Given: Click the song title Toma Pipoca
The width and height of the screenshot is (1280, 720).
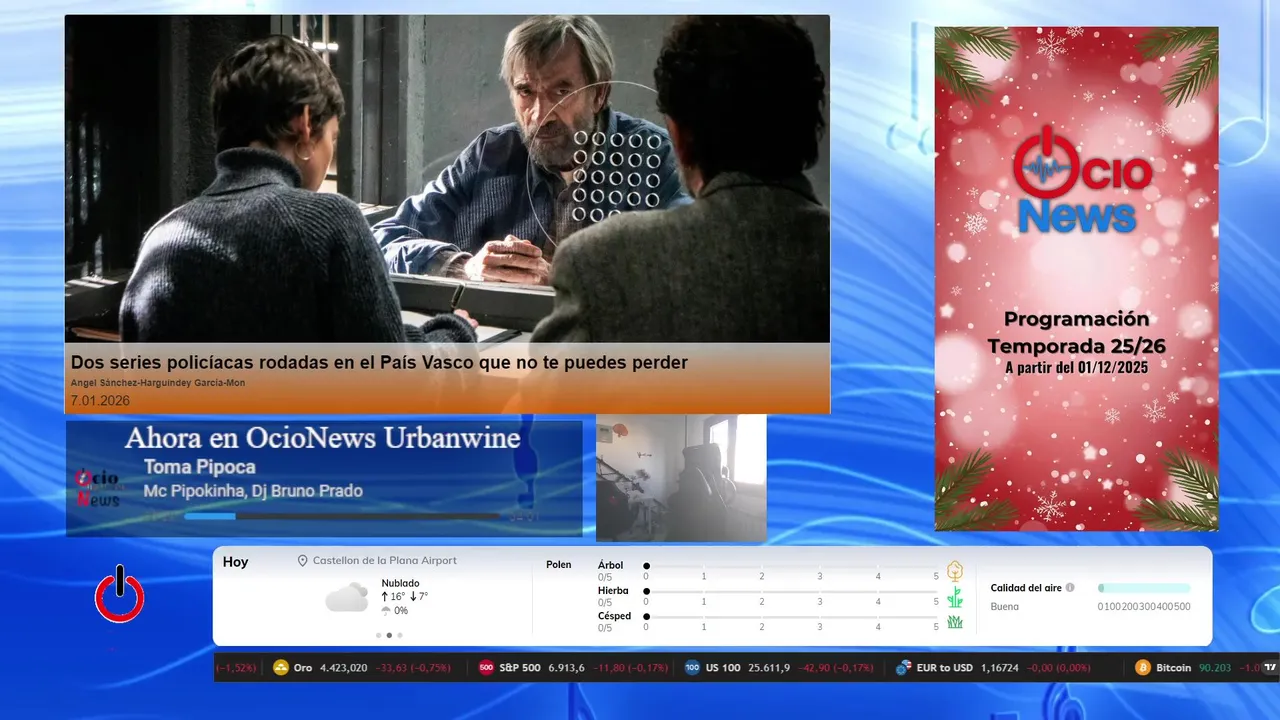Looking at the screenshot, I should point(200,467).
